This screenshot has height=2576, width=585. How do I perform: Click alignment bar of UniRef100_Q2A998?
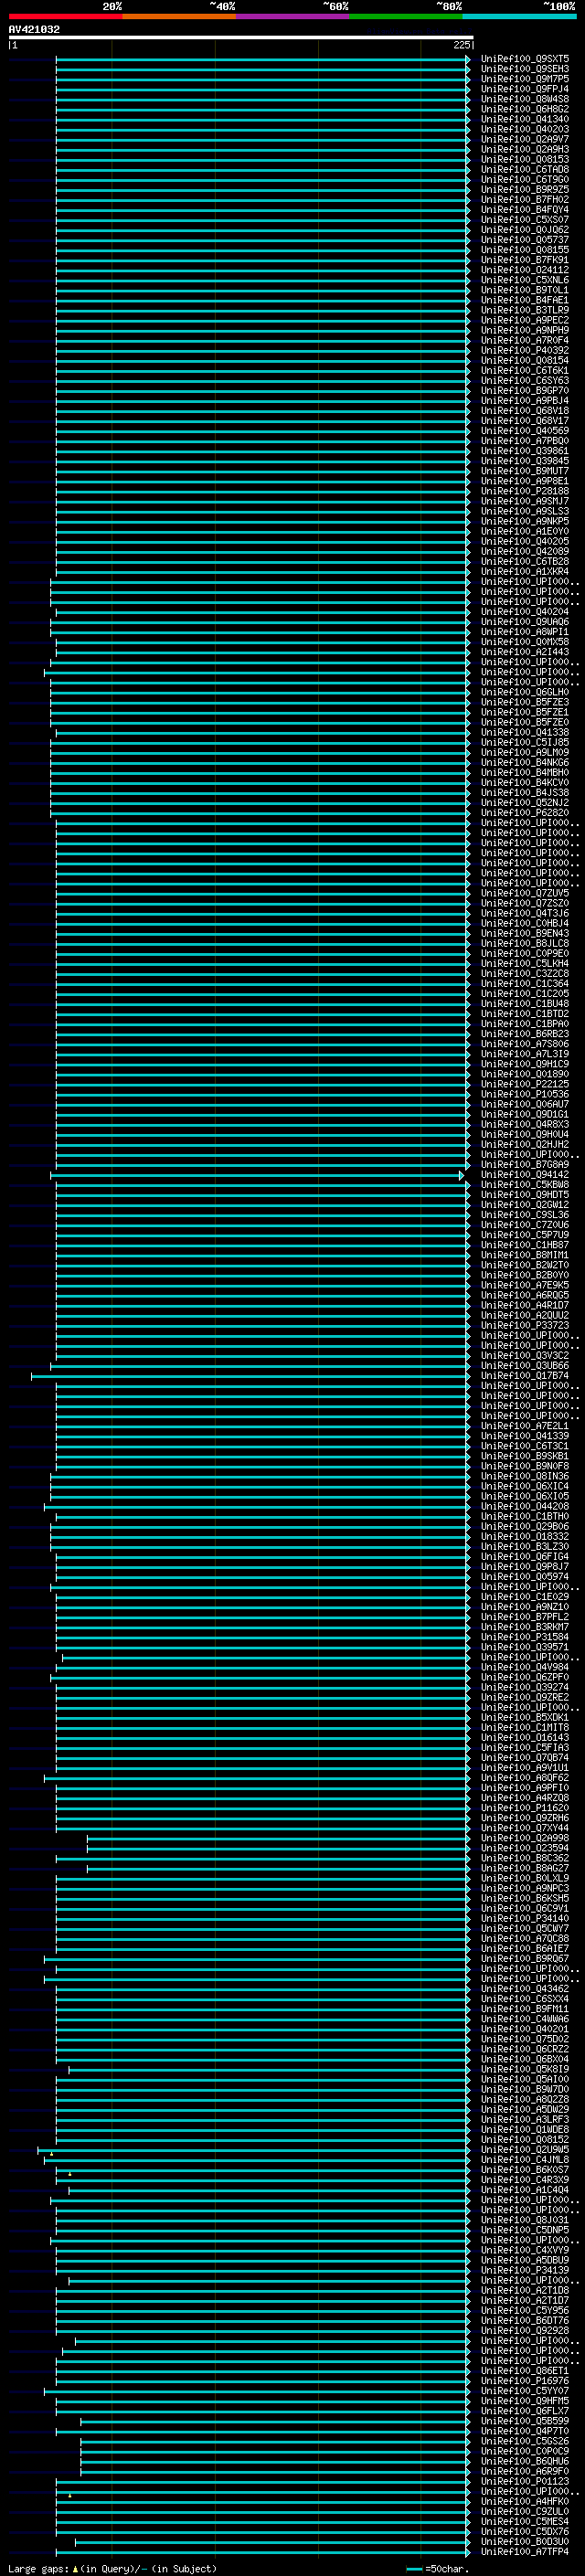(x=278, y=1838)
